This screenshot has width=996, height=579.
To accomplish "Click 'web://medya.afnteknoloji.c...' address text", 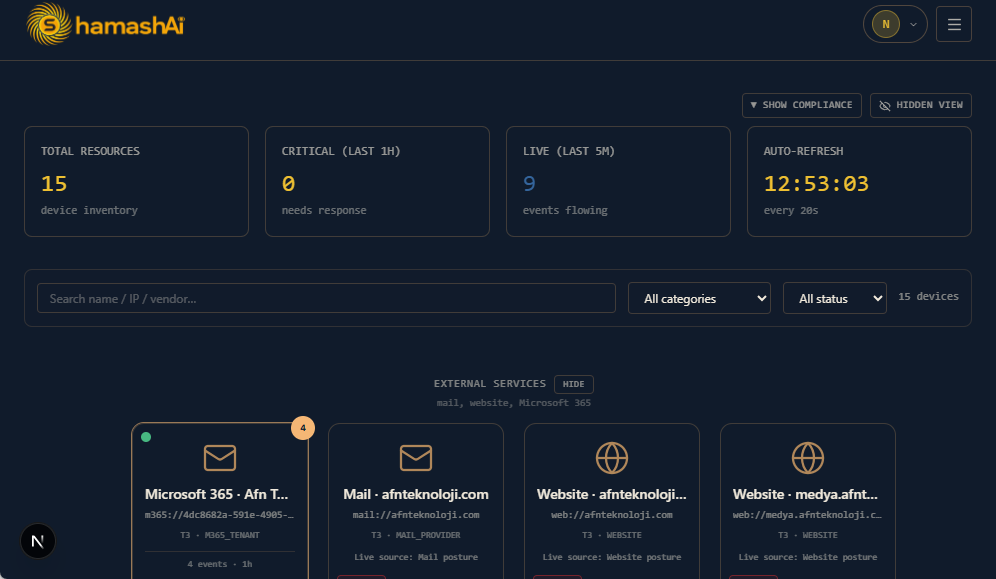I will (807, 515).
